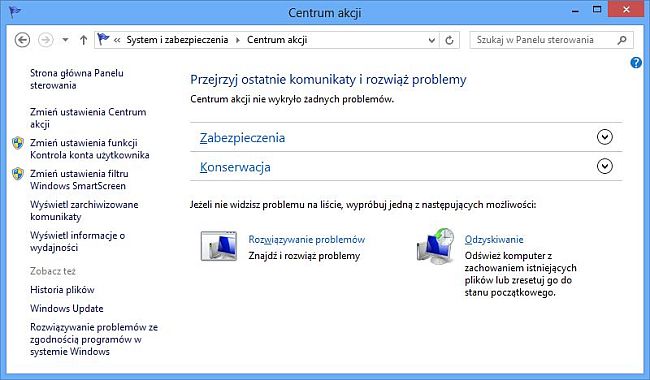Open Help with the blue question mark
The width and height of the screenshot is (650, 380).
636,63
